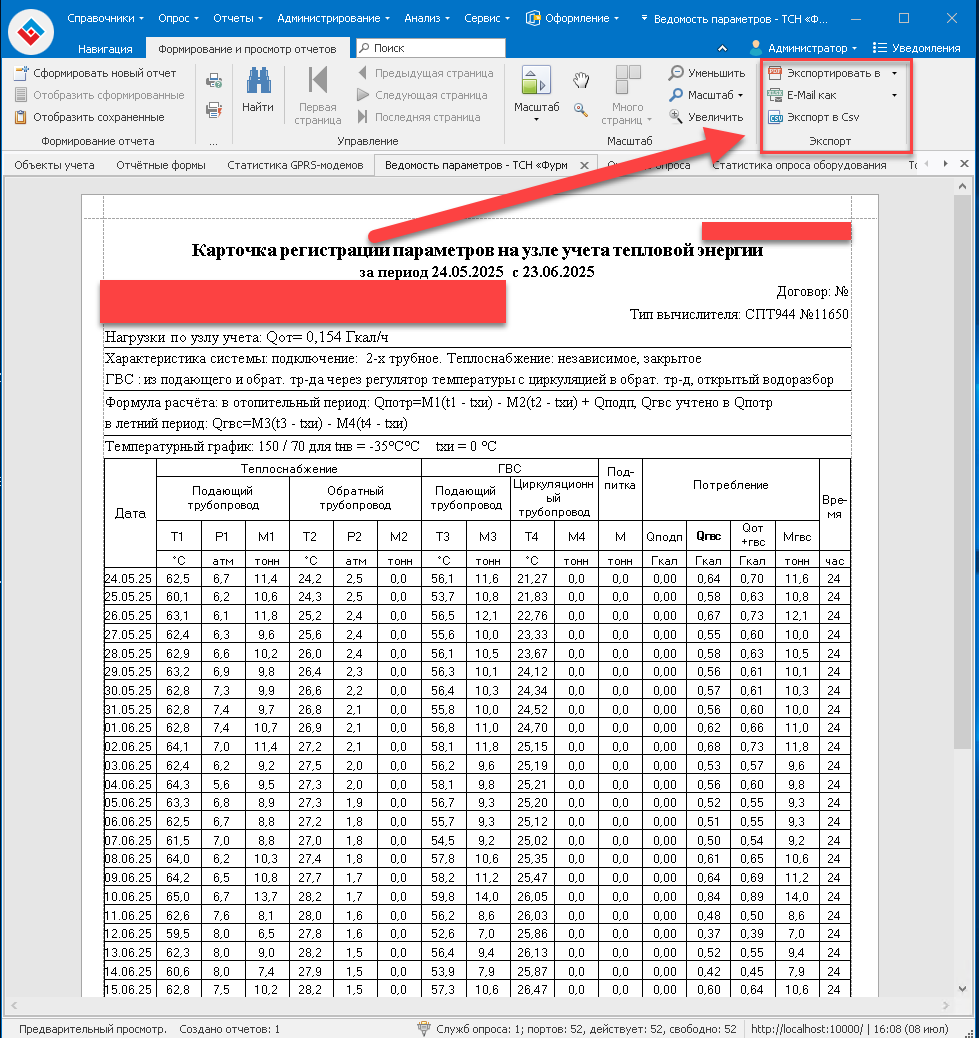The width and height of the screenshot is (979, 1038).
Task: Switch to the Навигация ribbon tab
Action: pyautogui.click(x=105, y=48)
